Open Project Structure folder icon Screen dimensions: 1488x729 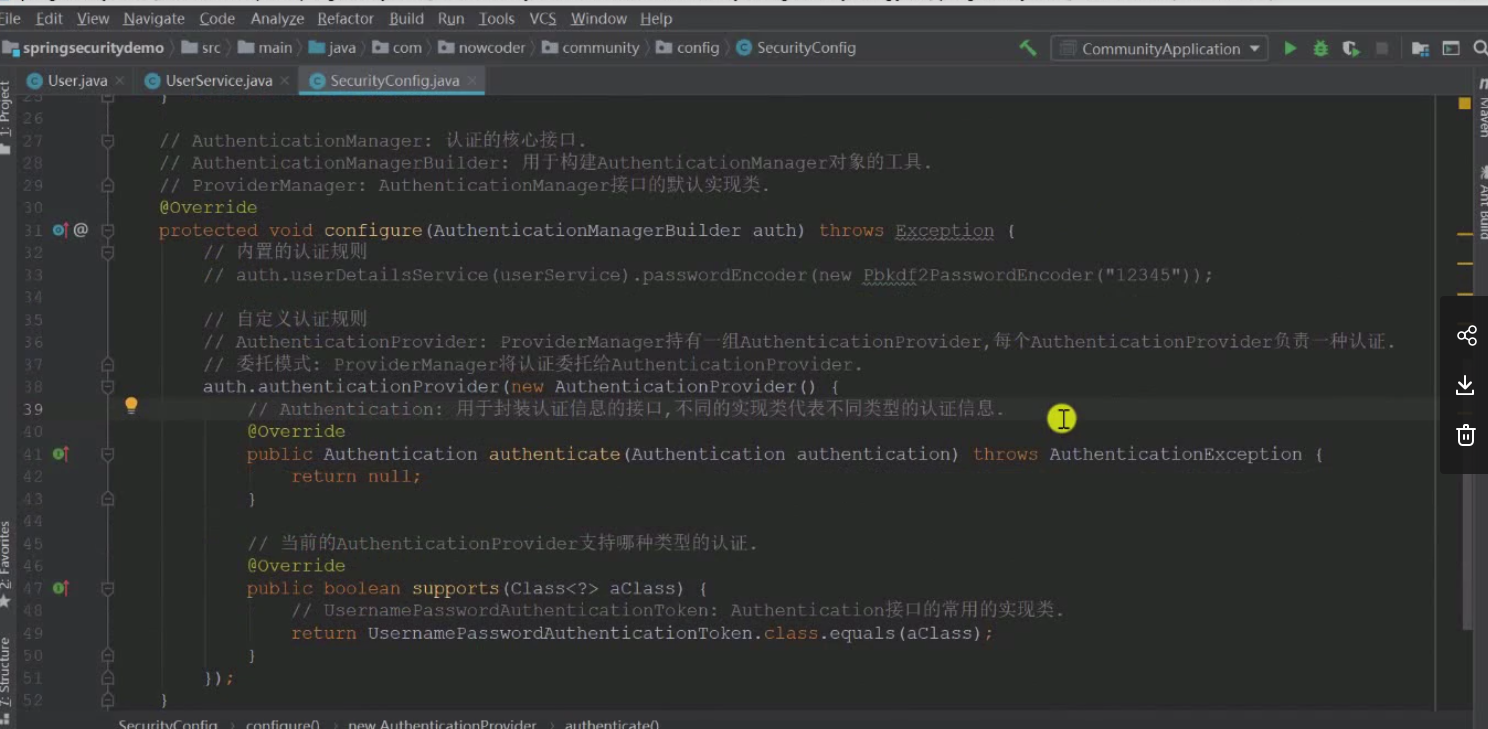pos(1420,48)
